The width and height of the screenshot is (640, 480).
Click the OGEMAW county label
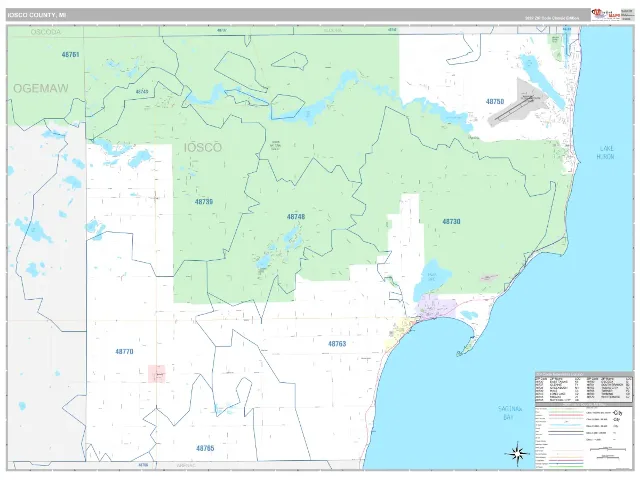point(41,88)
